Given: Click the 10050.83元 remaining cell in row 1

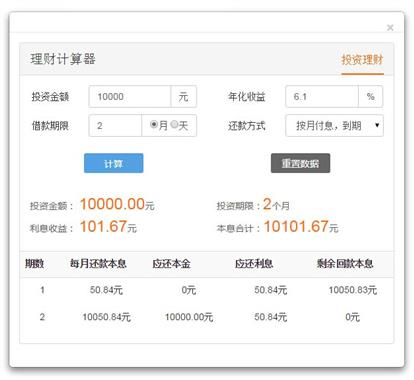Looking at the screenshot, I should 353,290.
